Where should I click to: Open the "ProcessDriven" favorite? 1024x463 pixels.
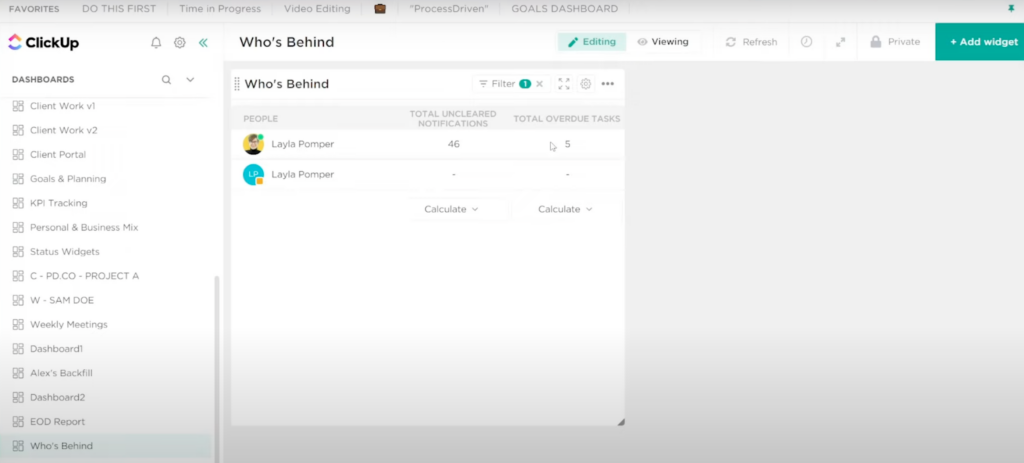pos(449,8)
